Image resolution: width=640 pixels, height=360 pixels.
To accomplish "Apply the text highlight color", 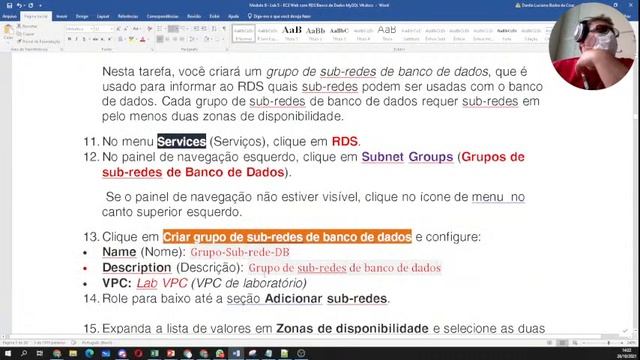I will point(131,39).
